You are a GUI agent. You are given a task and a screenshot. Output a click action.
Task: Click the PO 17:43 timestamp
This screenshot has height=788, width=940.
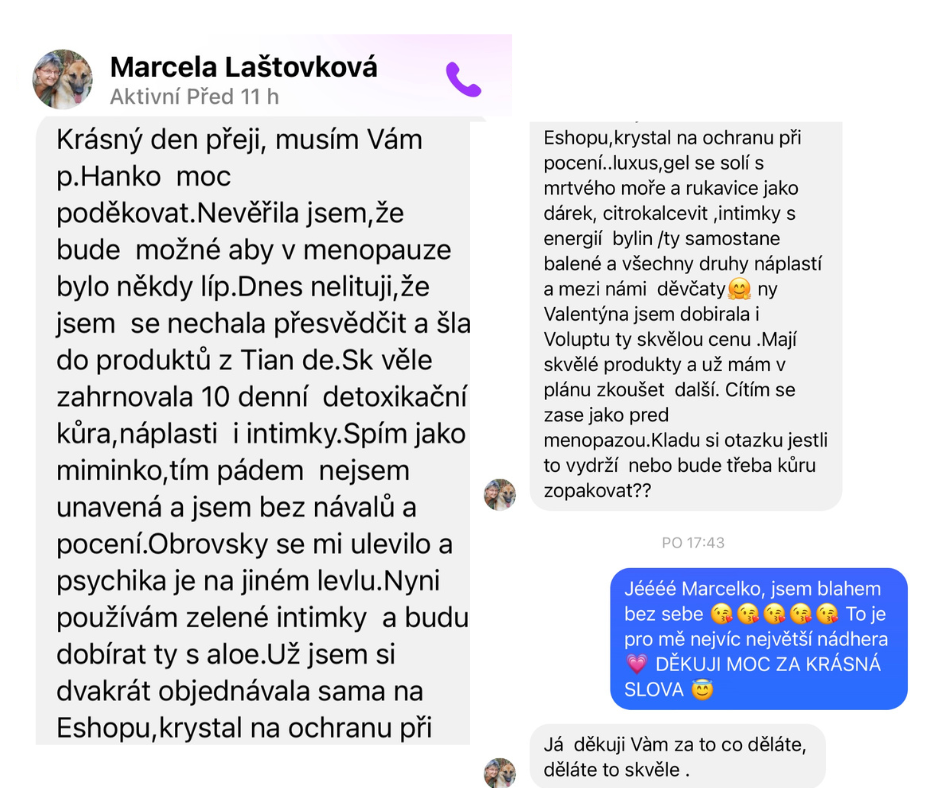pyautogui.click(x=693, y=543)
